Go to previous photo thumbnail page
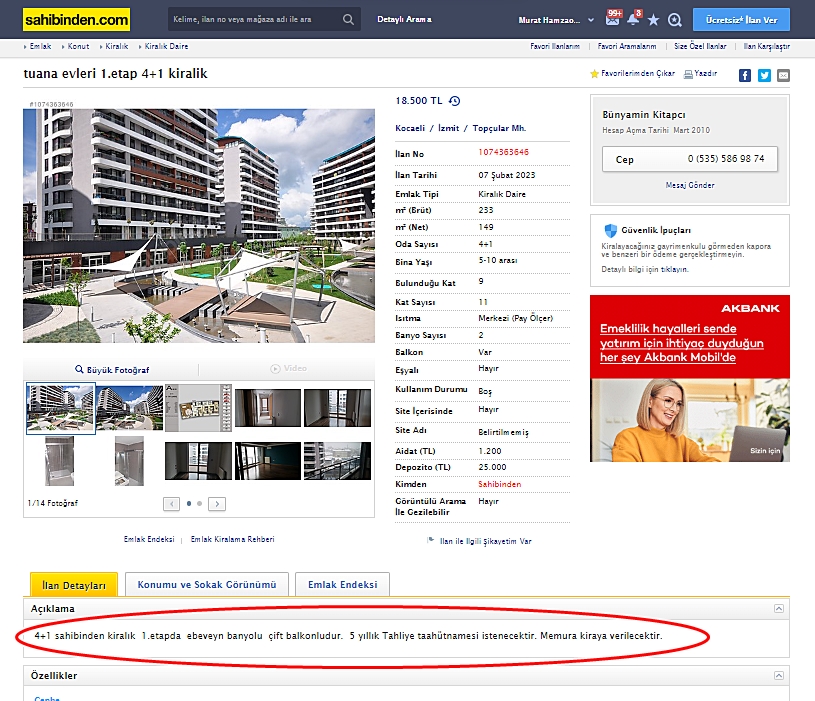The height and width of the screenshot is (701, 815). click(x=172, y=504)
